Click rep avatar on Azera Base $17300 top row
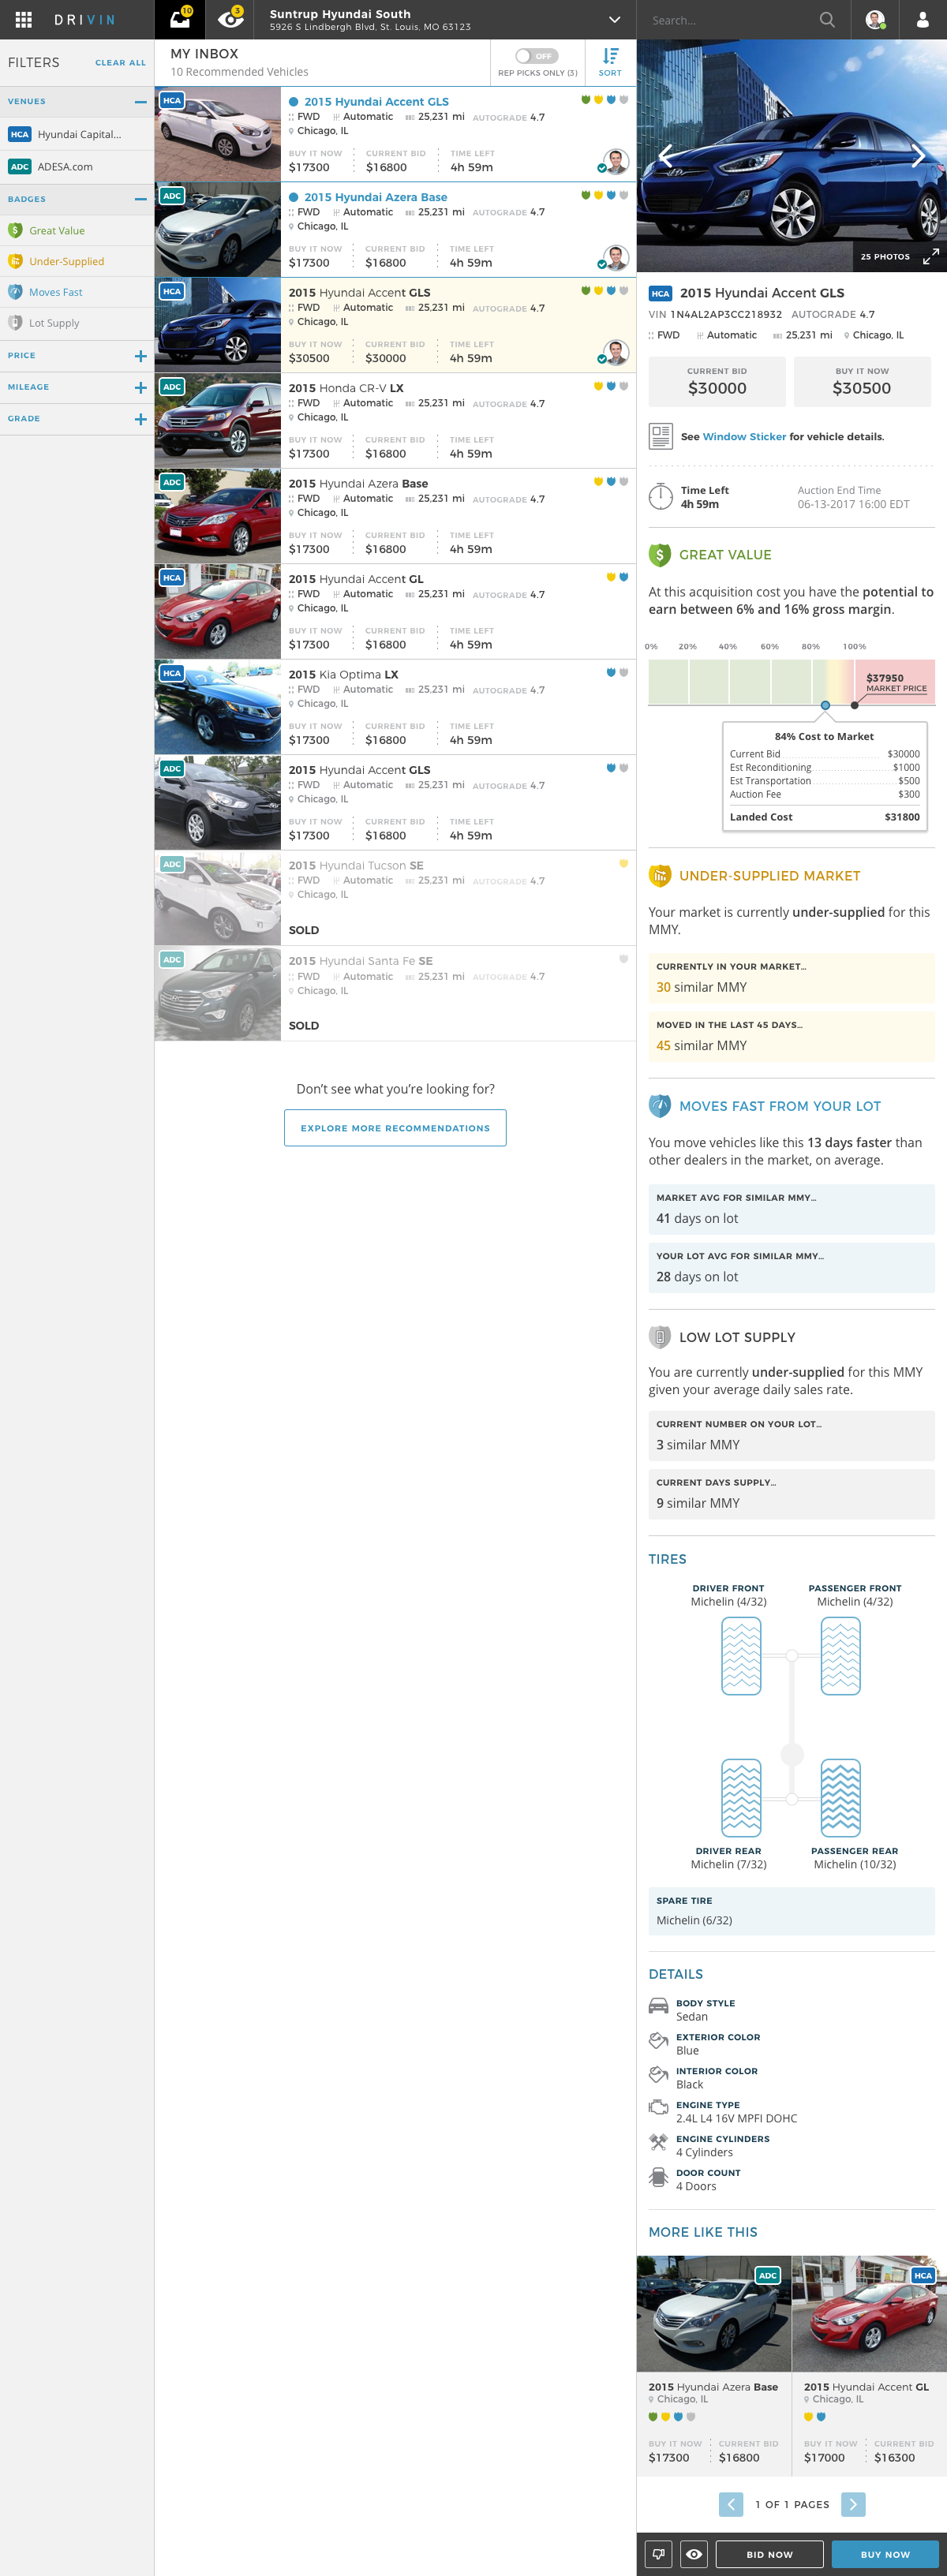This screenshot has width=947, height=2576. tap(616, 258)
